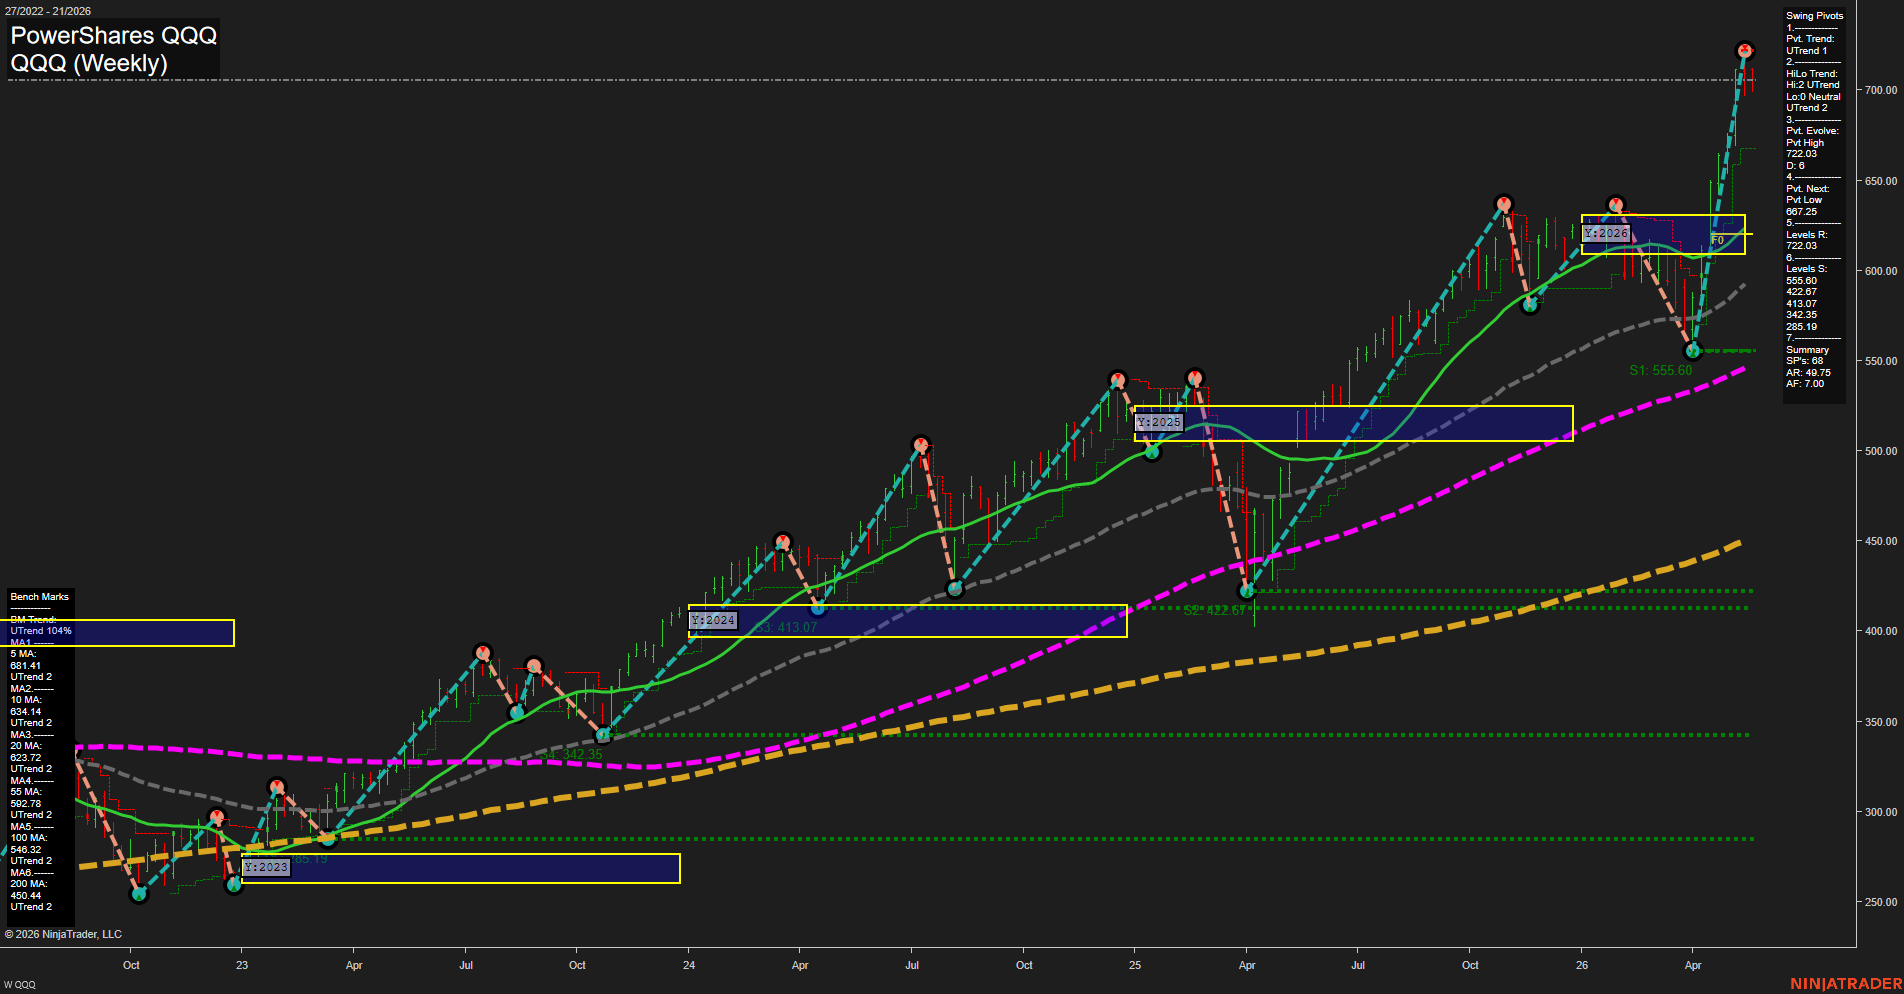
Task: Click the S3: 413.07 support label
Action: point(785,627)
